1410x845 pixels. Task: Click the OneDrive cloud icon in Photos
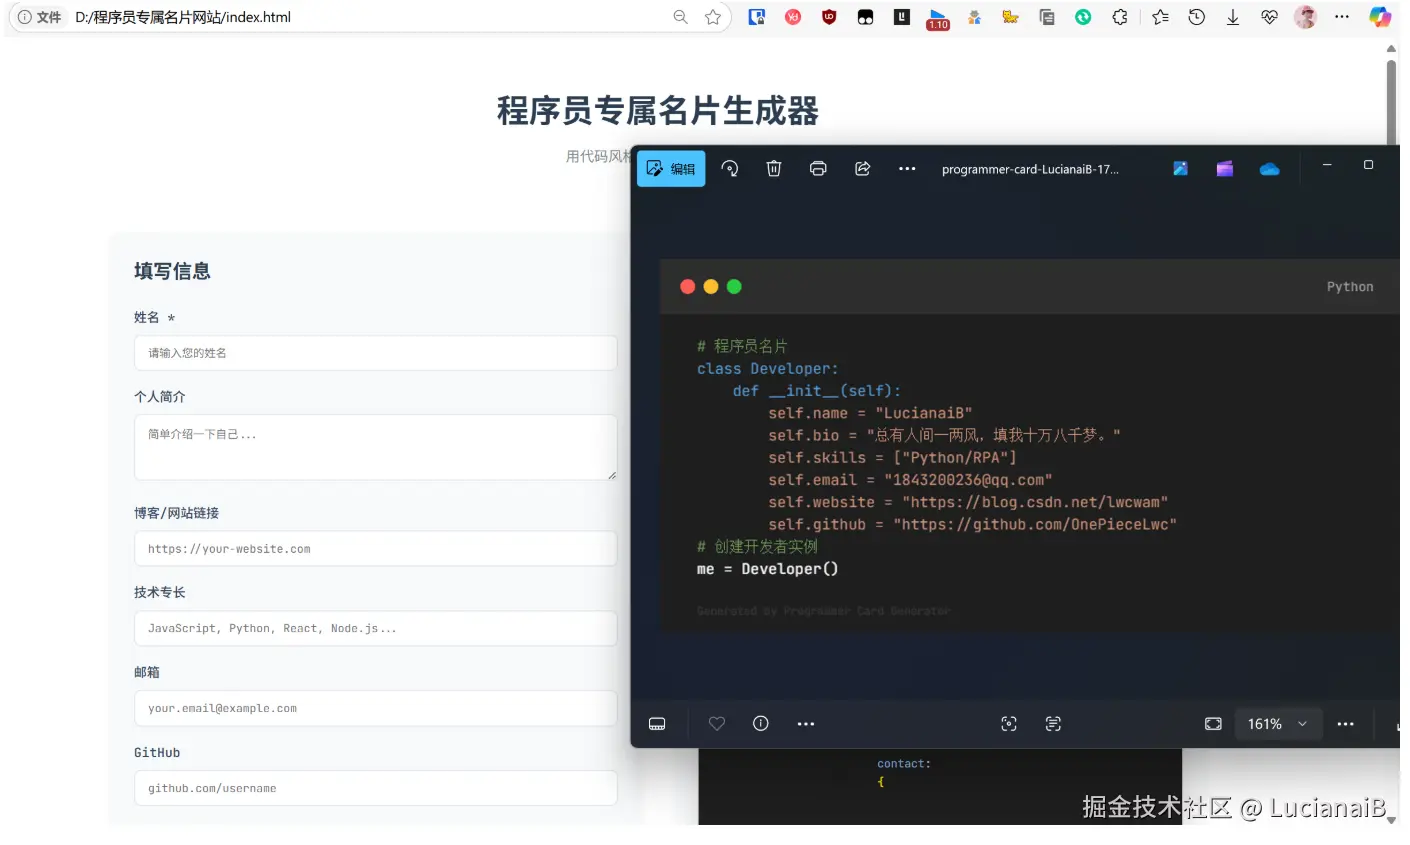tap(1269, 169)
